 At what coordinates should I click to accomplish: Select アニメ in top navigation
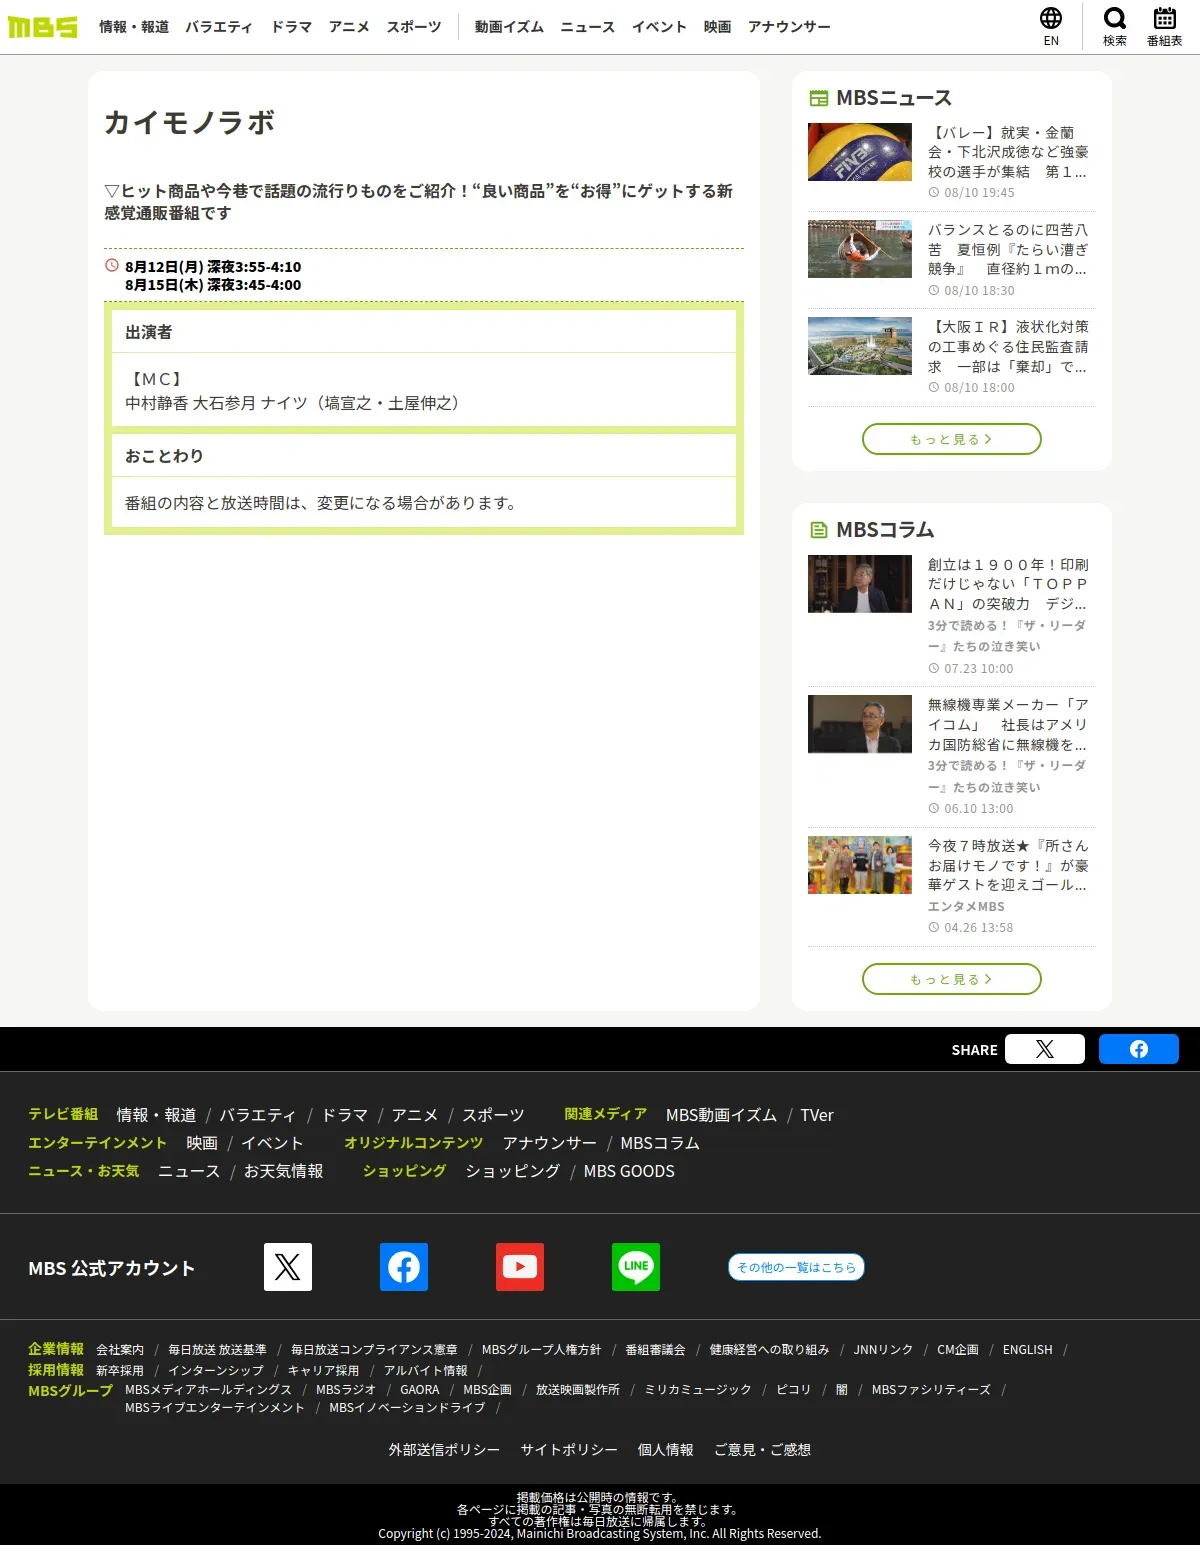(x=349, y=27)
